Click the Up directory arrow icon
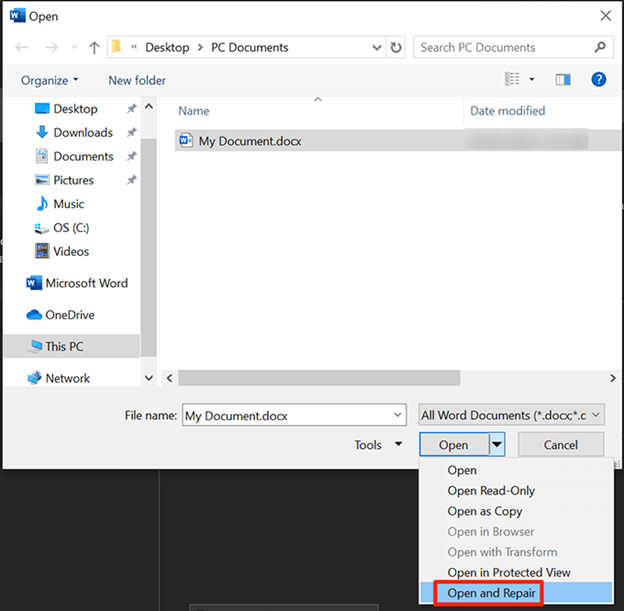 (x=94, y=47)
